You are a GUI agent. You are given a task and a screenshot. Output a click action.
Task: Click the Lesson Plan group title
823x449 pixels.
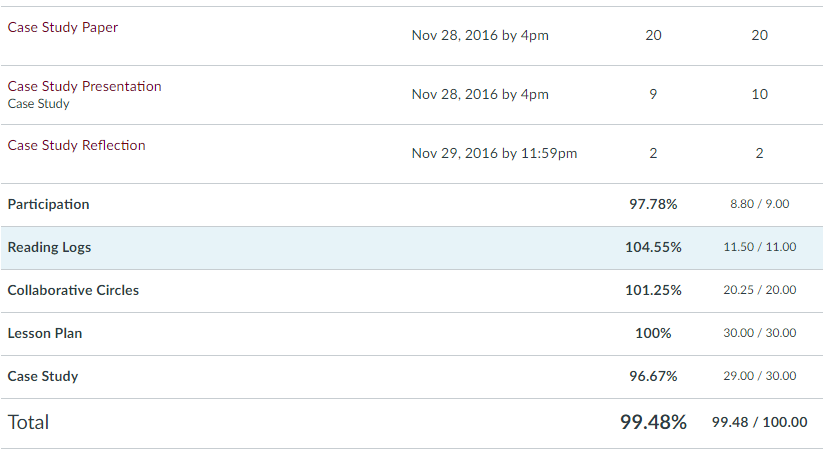45,333
